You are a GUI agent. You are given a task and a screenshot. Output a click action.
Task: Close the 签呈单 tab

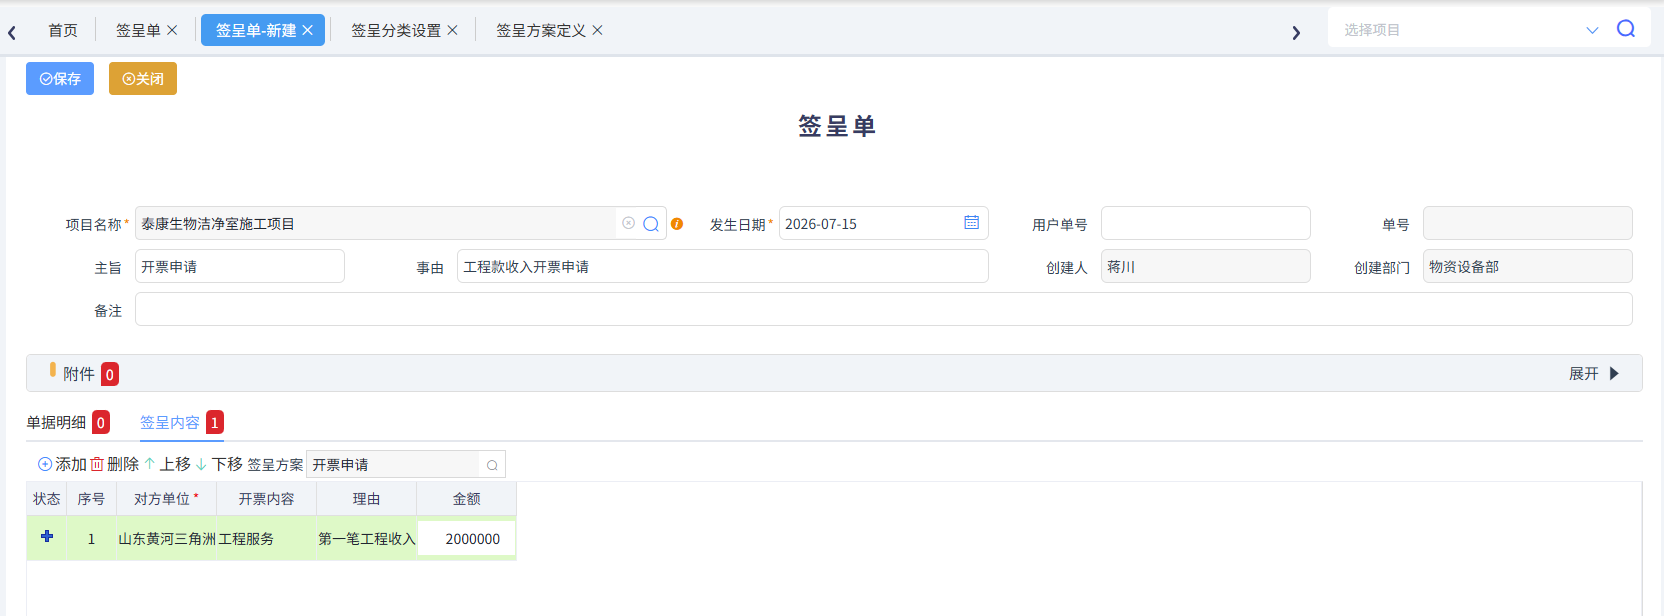(172, 30)
